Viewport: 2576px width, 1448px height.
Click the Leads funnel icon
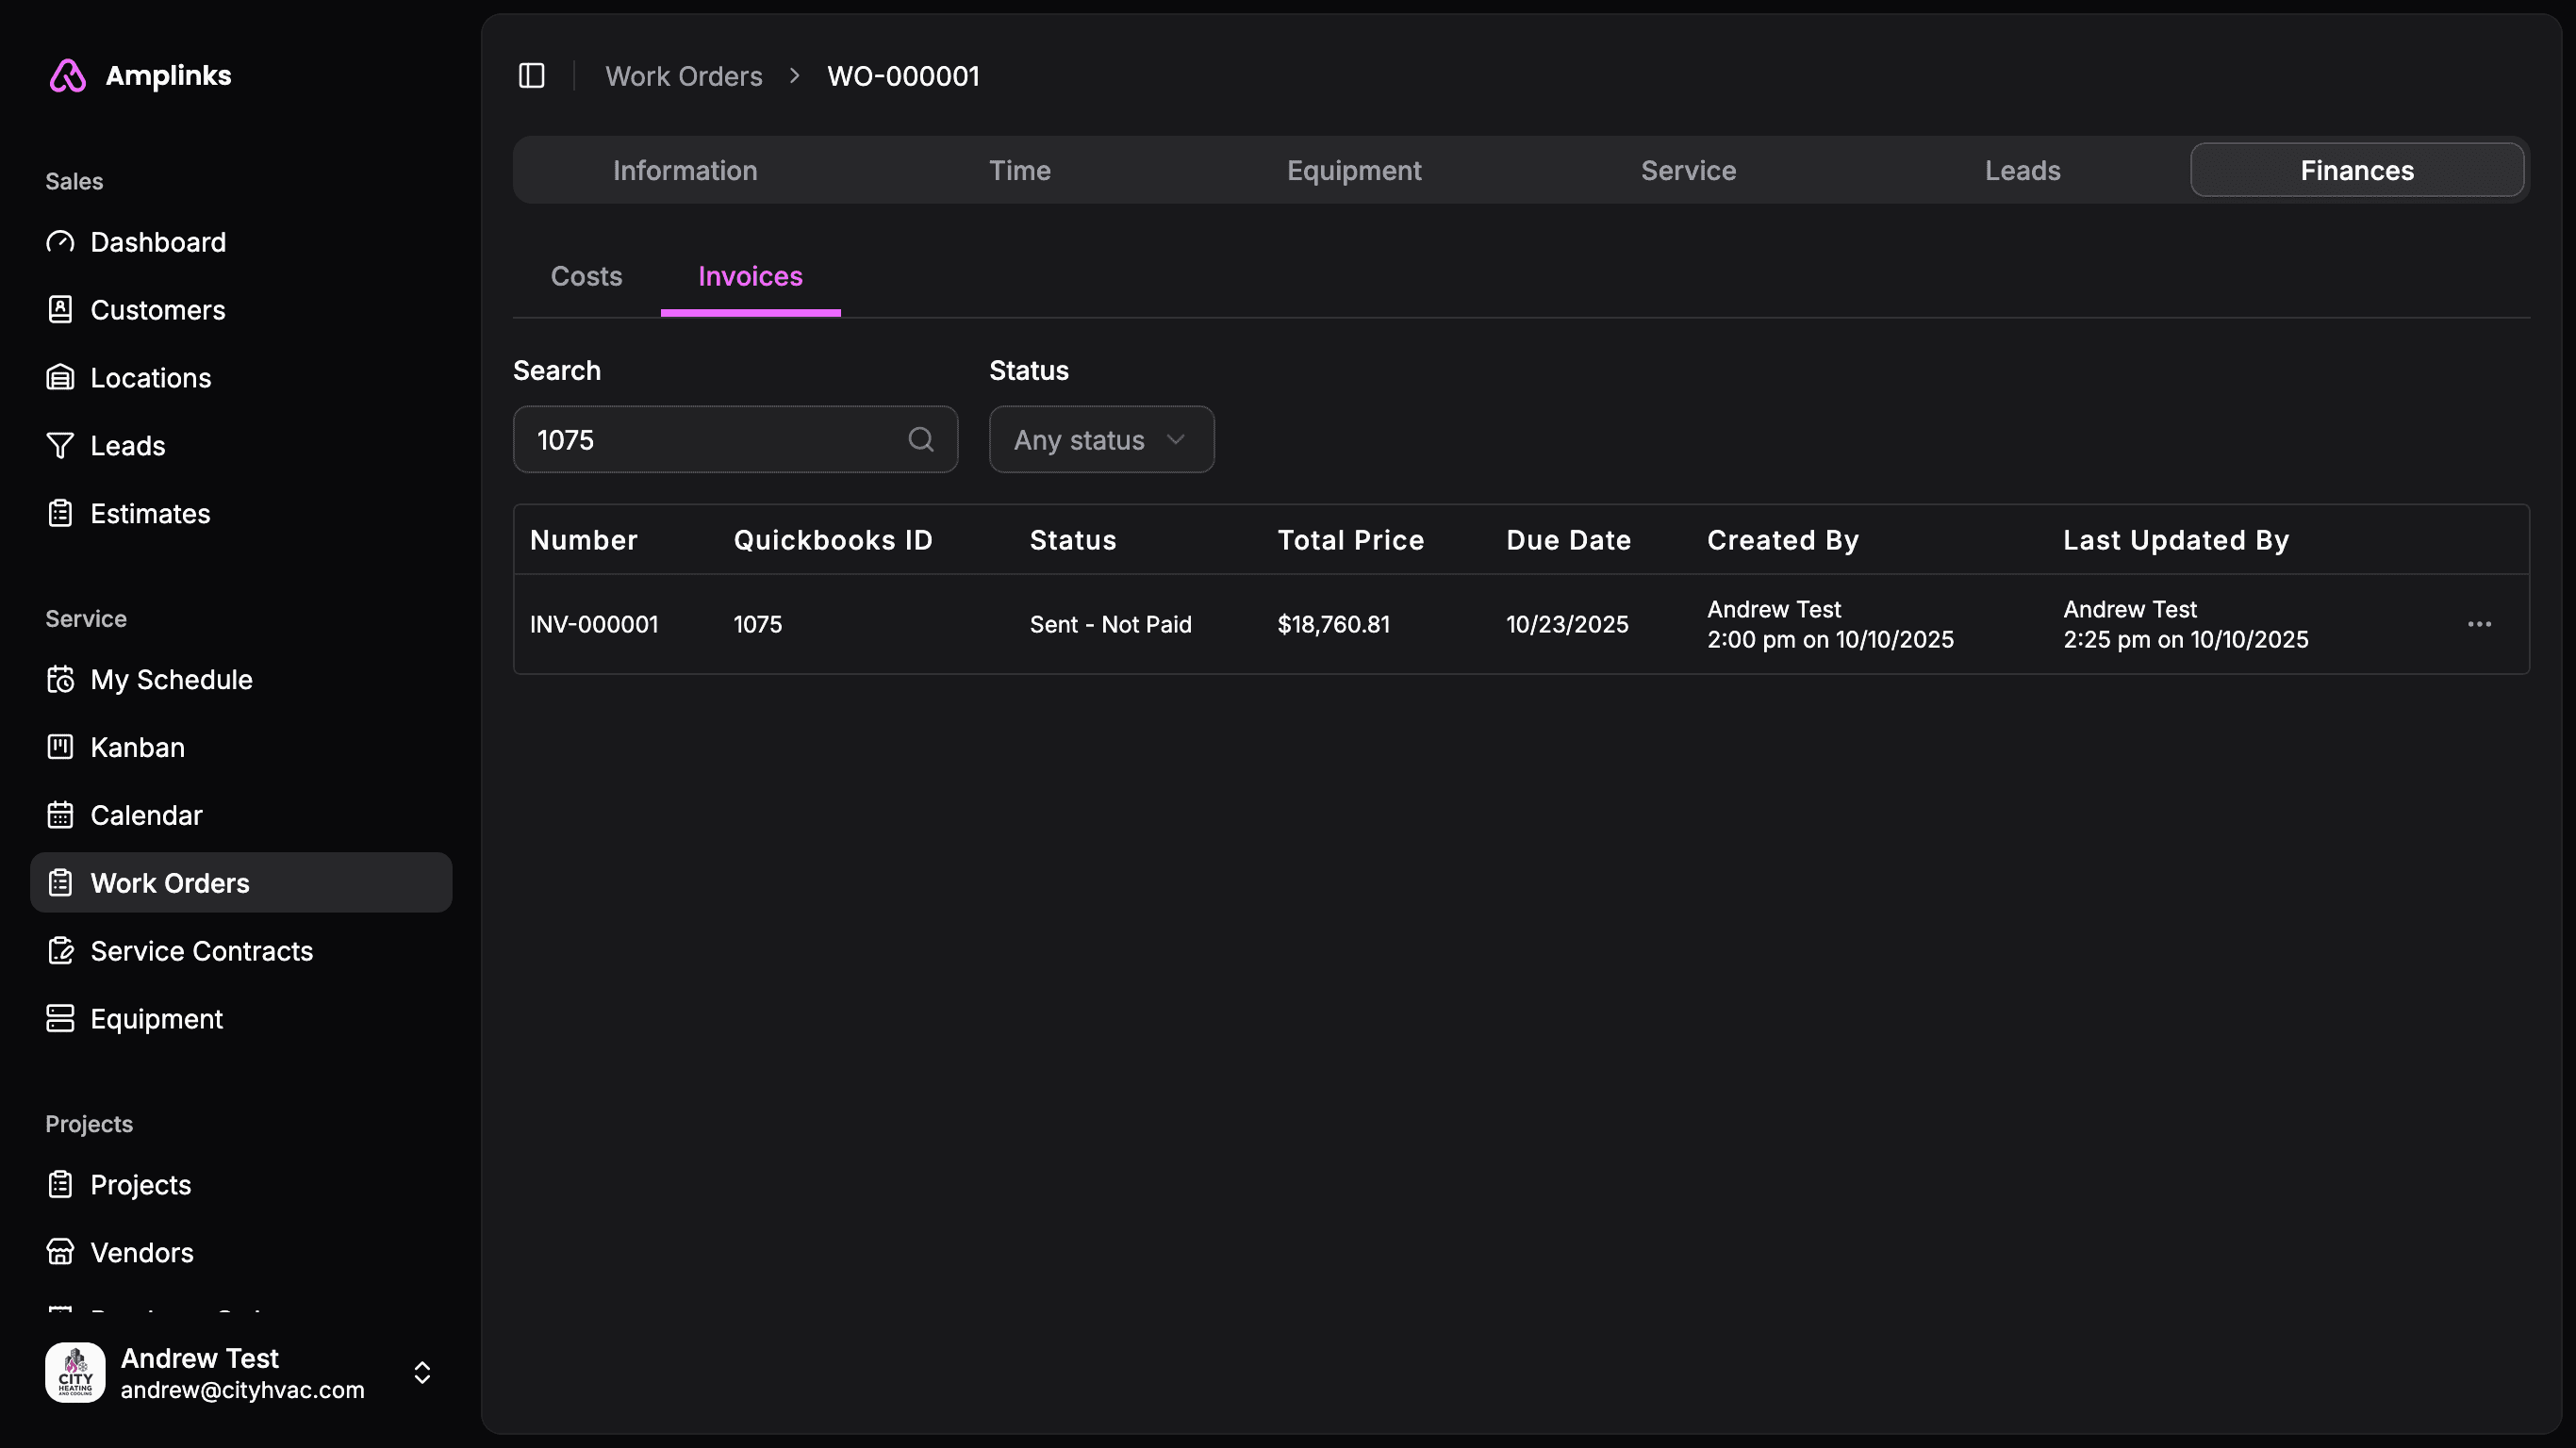(60, 446)
